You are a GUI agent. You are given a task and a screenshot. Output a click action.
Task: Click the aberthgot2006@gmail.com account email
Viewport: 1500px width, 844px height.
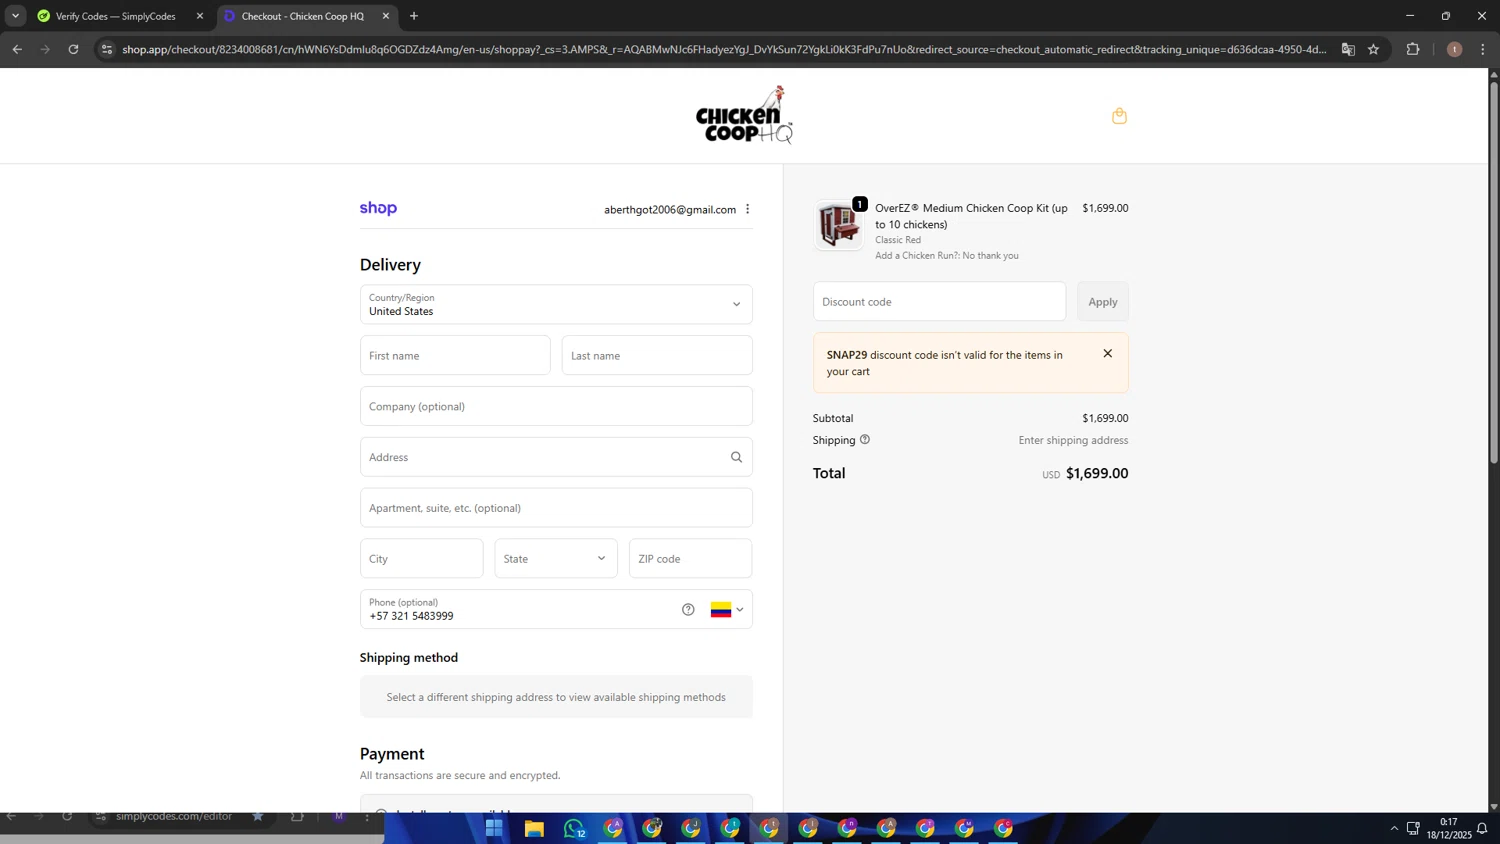[x=670, y=209]
